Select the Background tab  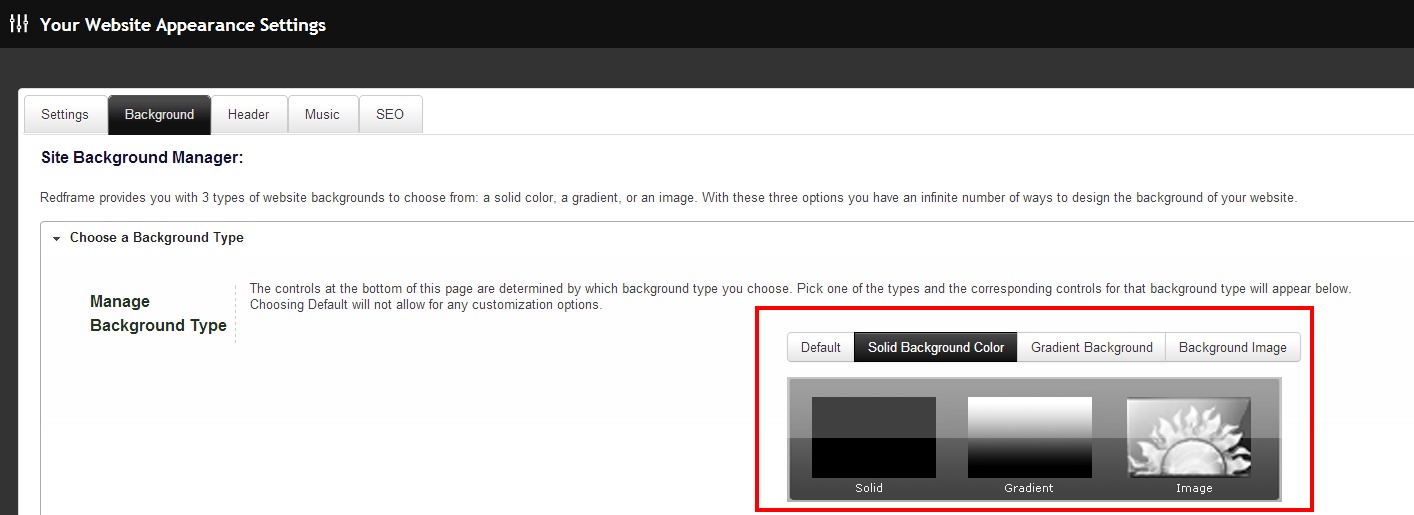tap(159, 115)
